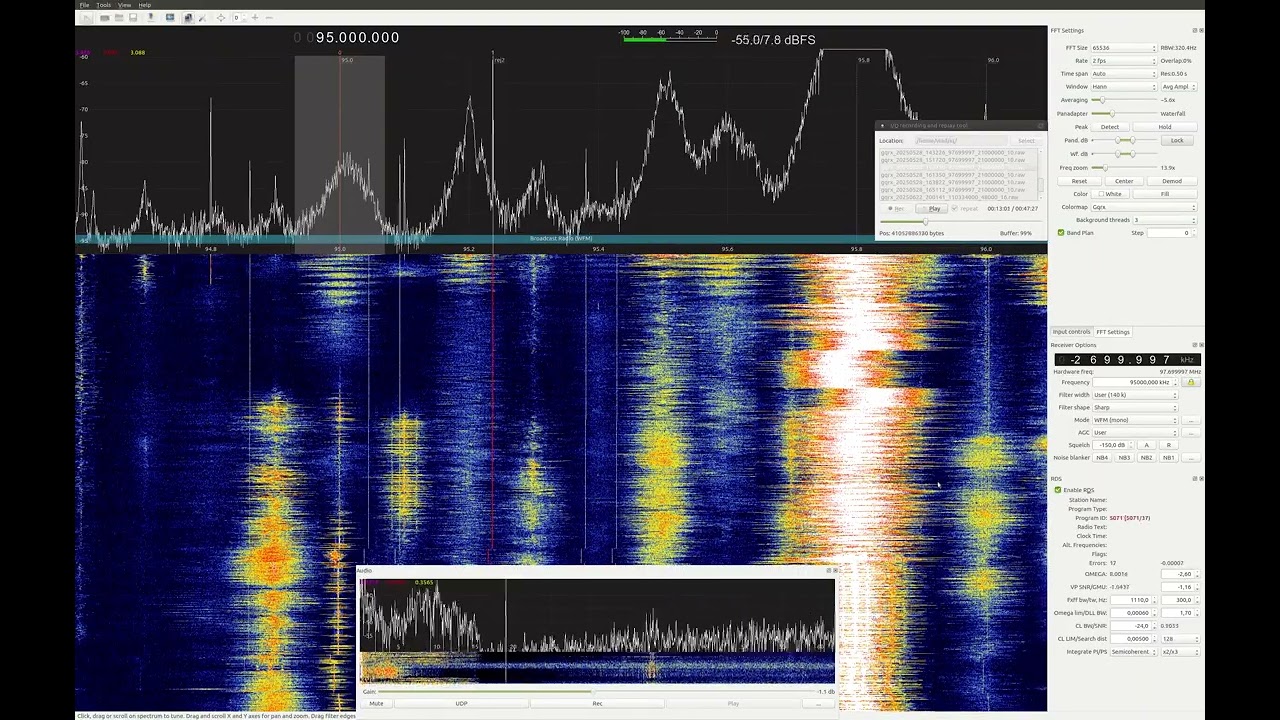Undock the Receiver Options panel float icon
This screenshot has width=1280, height=720.
coord(1194,345)
